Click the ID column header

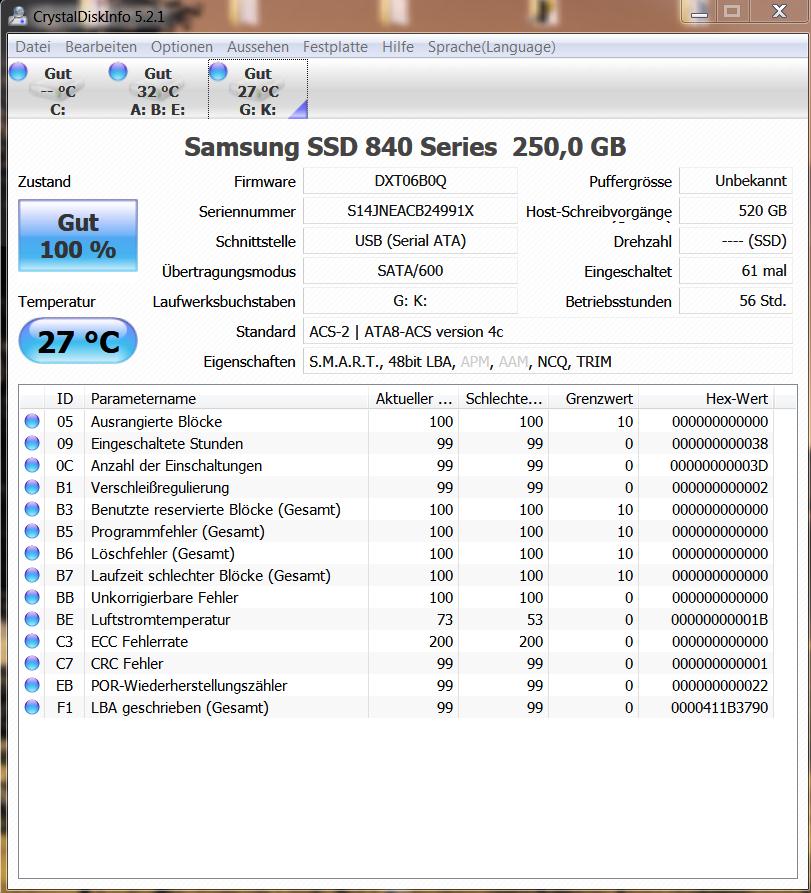coord(64,399)
